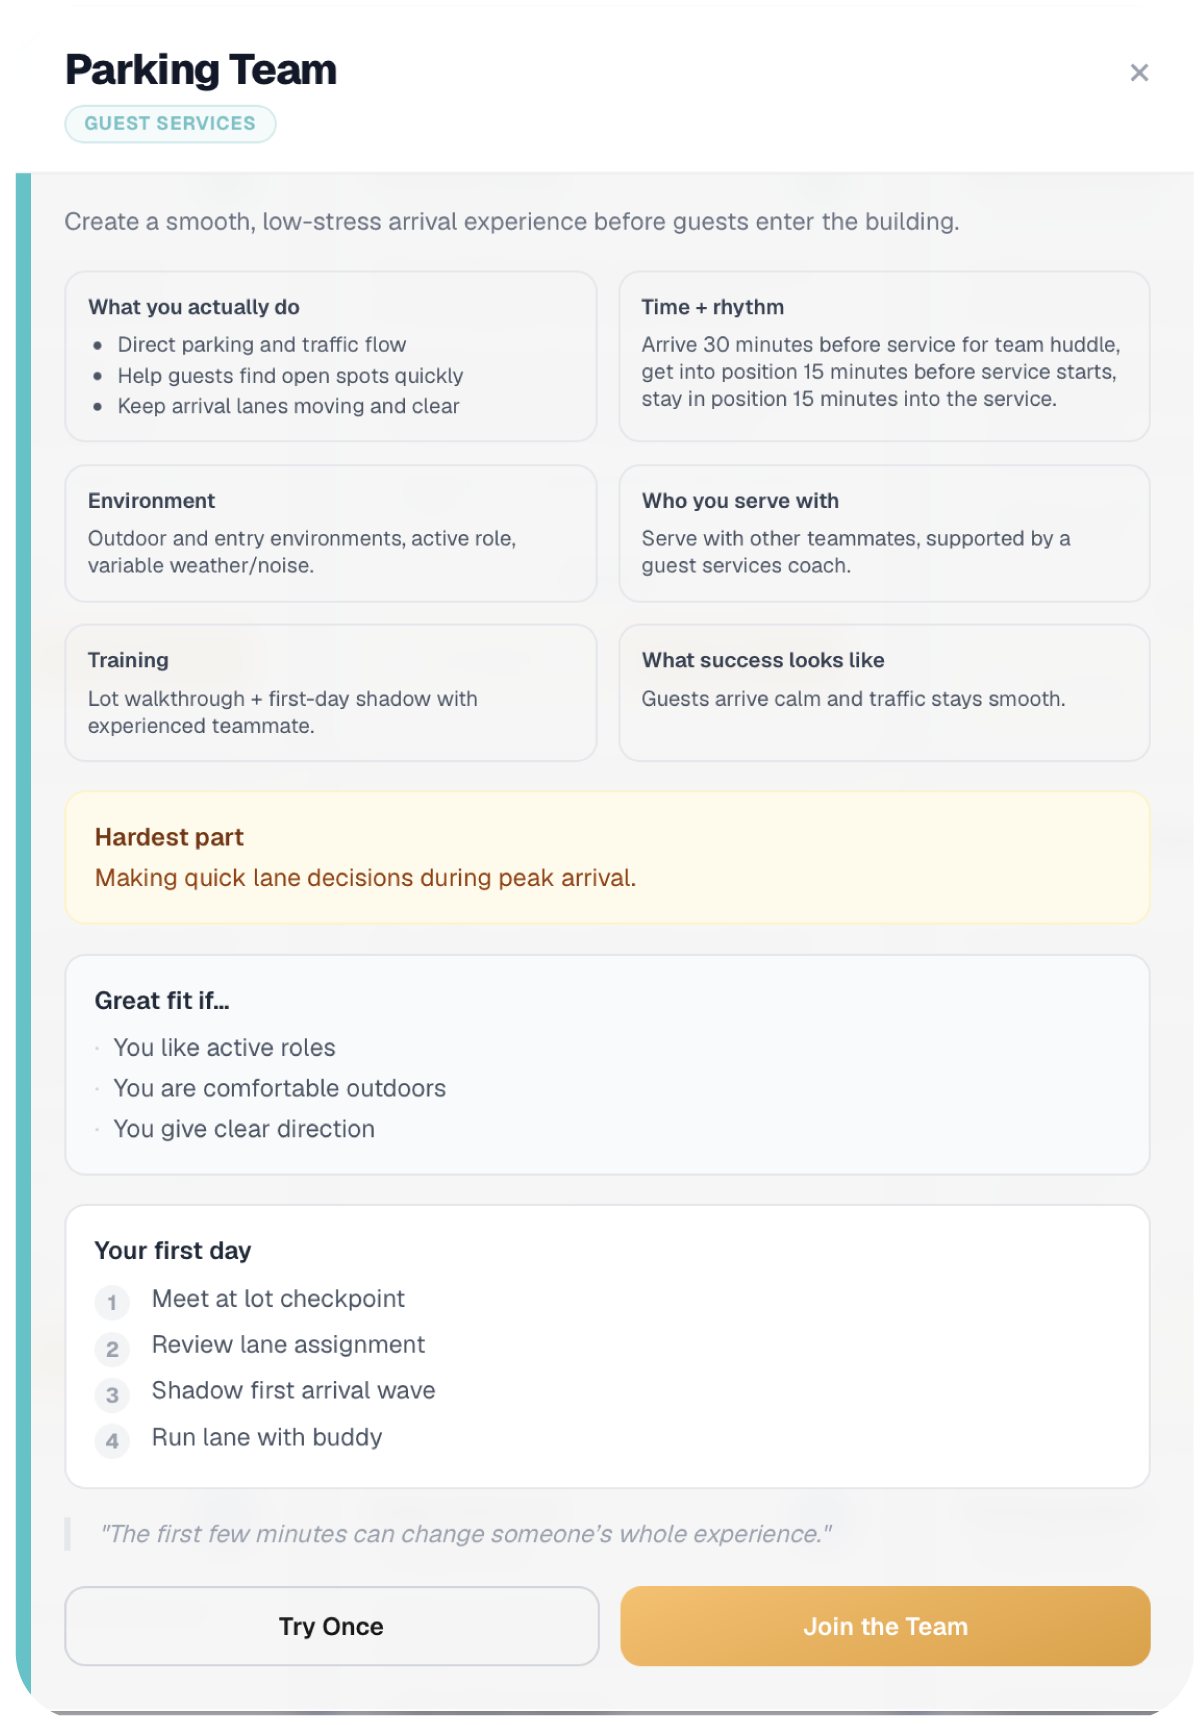The height and width of the screenshot is (1725, 1201).
Task: Click the italic quote about first minutes
Action: click(466, 1534)
